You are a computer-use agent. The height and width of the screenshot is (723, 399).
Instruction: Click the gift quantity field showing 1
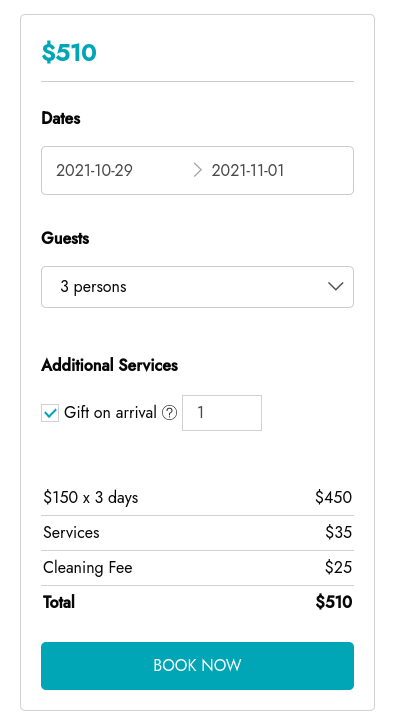coord(222,413)
